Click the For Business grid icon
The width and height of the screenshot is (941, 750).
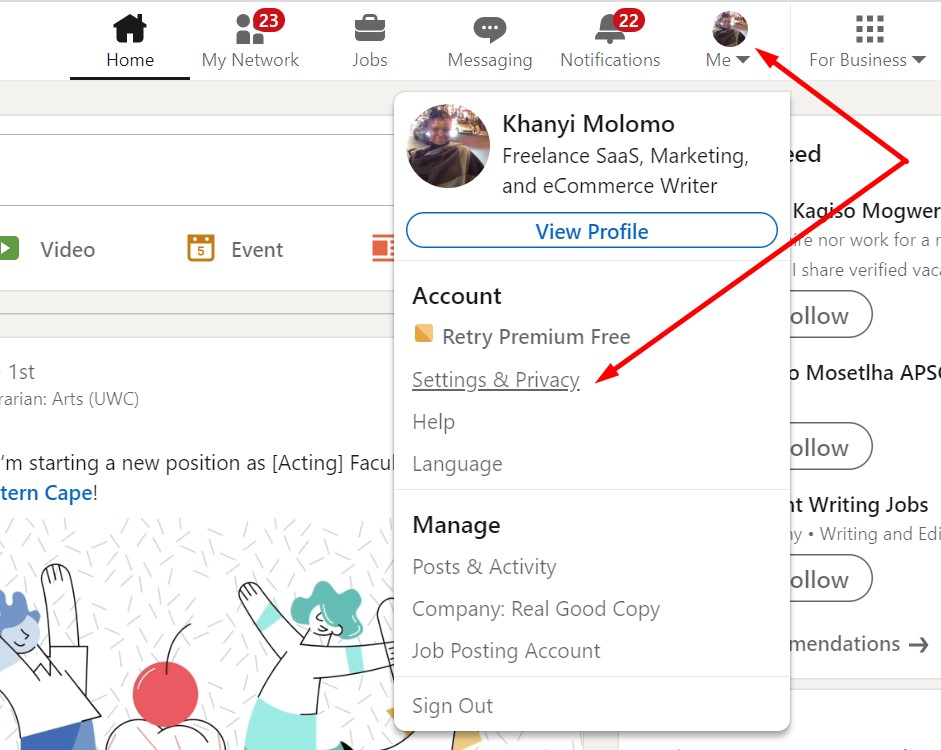click(x=870, y=29)
